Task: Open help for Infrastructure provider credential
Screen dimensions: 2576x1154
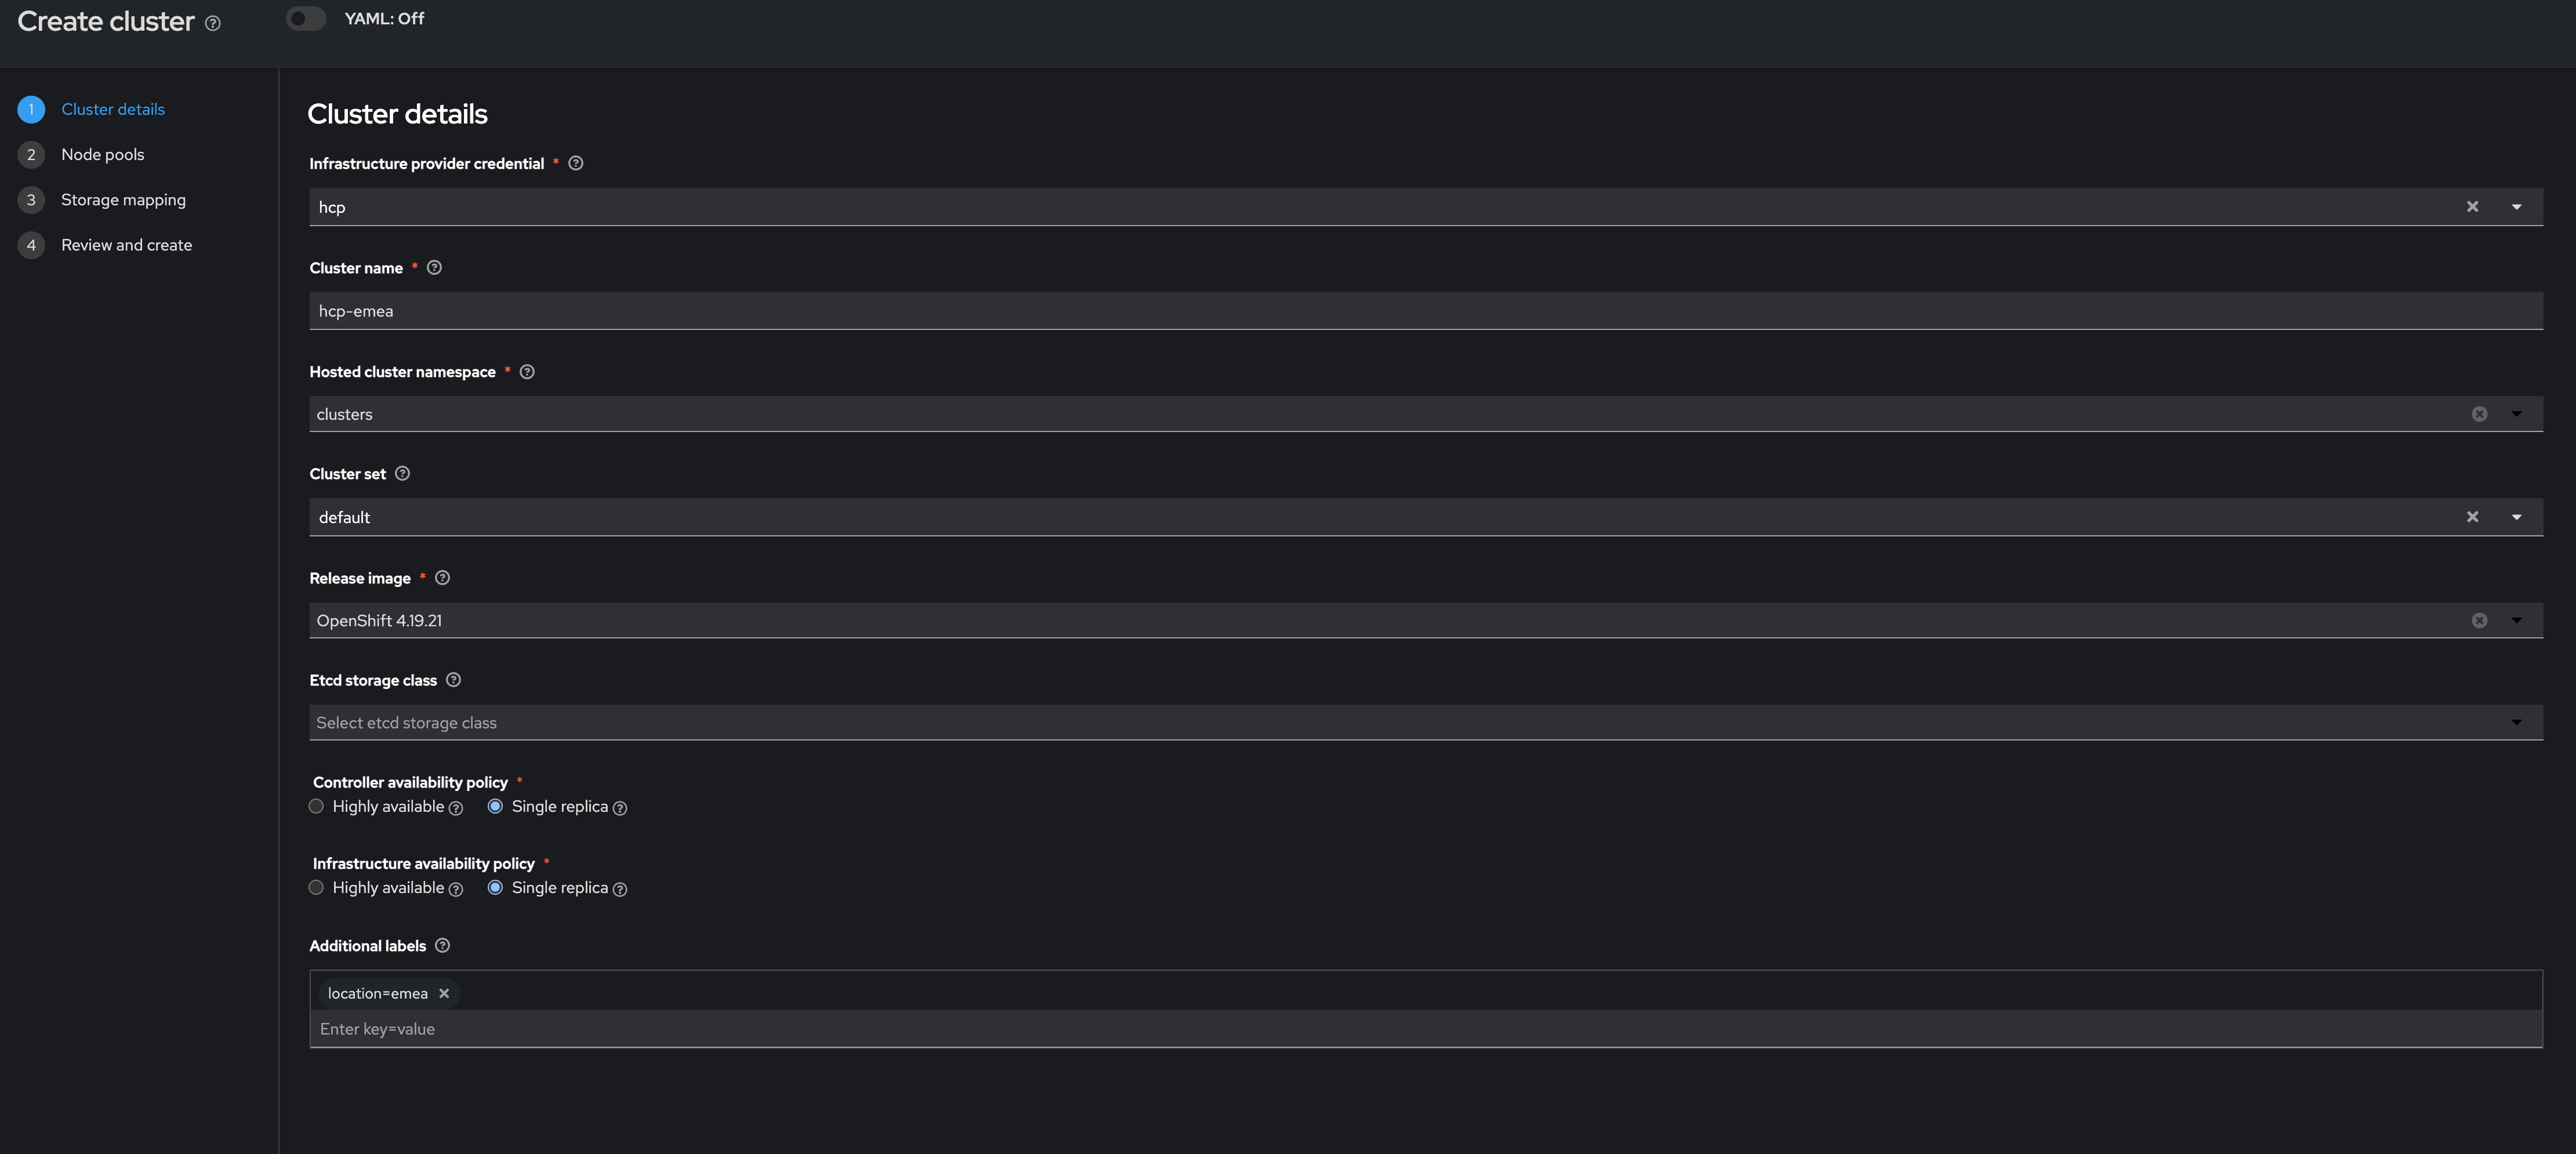Action: click(576, 163)
